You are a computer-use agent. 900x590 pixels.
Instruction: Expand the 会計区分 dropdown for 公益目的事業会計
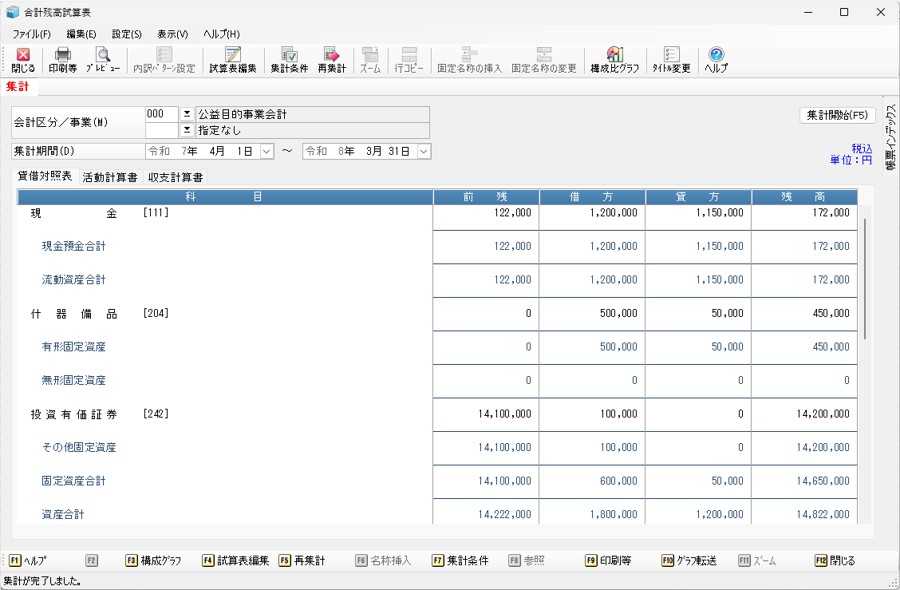point(186,114)
